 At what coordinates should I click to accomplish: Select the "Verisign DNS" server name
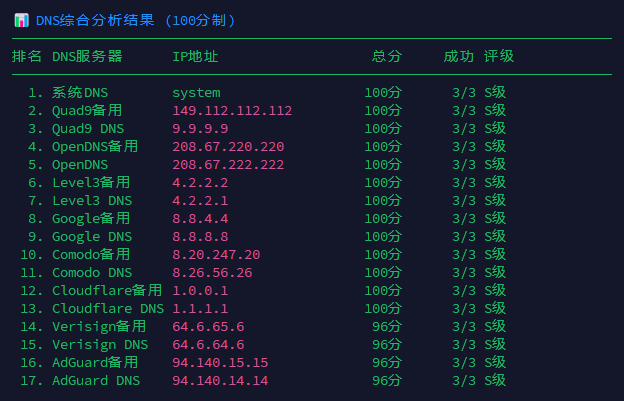click(x=100, y=345)
